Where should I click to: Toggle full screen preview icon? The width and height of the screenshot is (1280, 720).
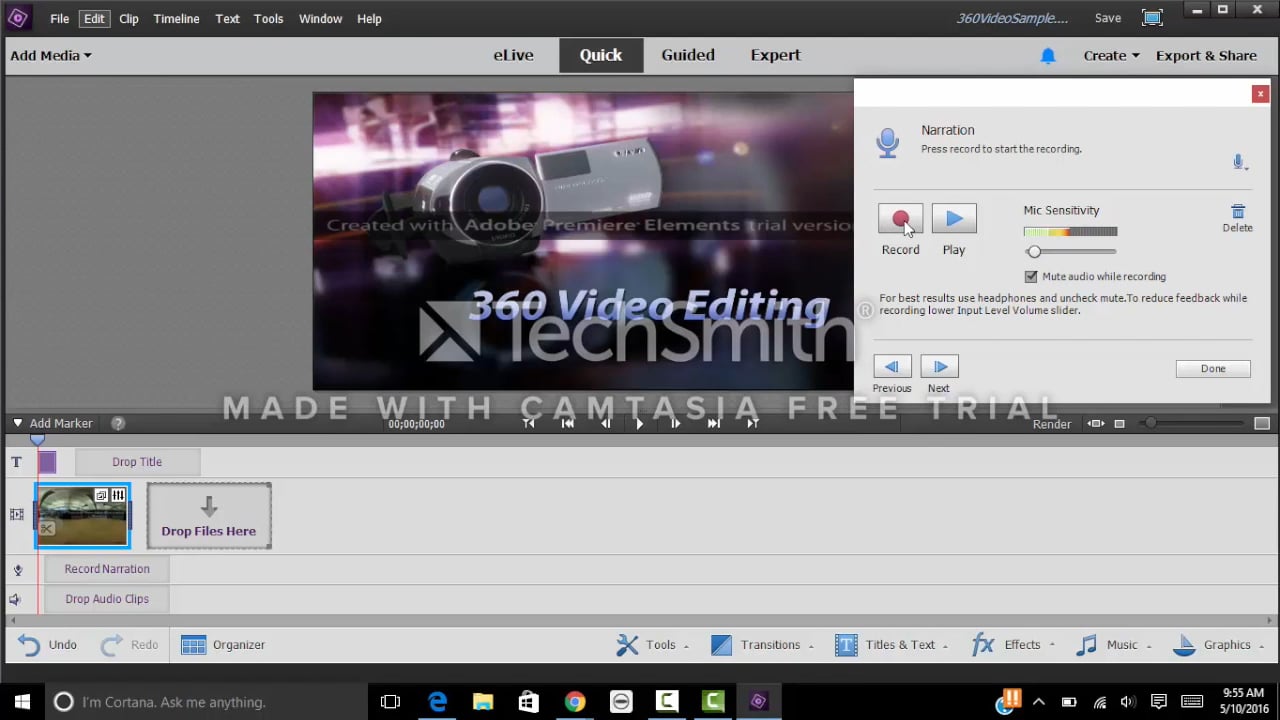coord(1152,18)
